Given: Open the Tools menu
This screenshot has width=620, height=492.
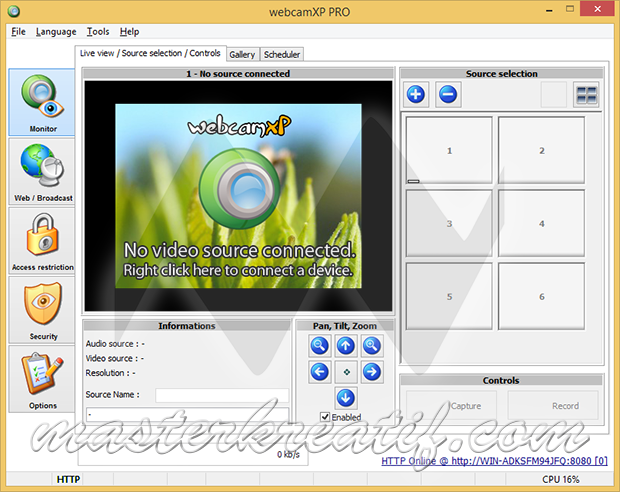Looking at the screenshot, I should (x=98, y=32).
